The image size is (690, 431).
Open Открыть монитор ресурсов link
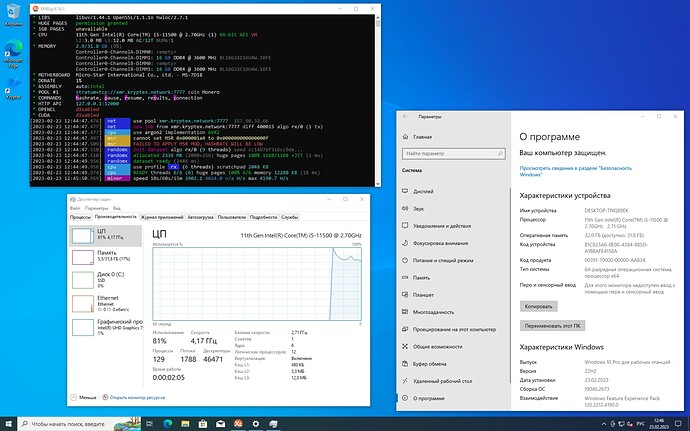pos(137,397)
